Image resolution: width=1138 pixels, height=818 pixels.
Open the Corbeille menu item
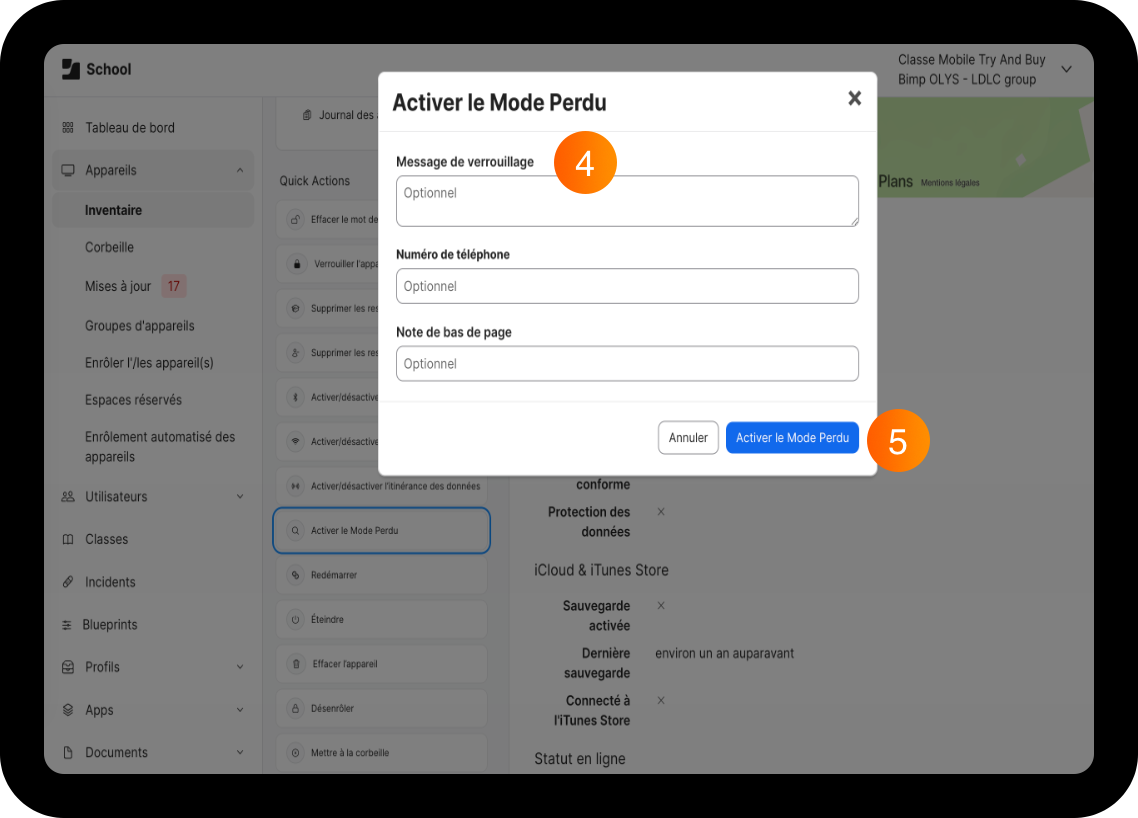[x=109, y=248]
